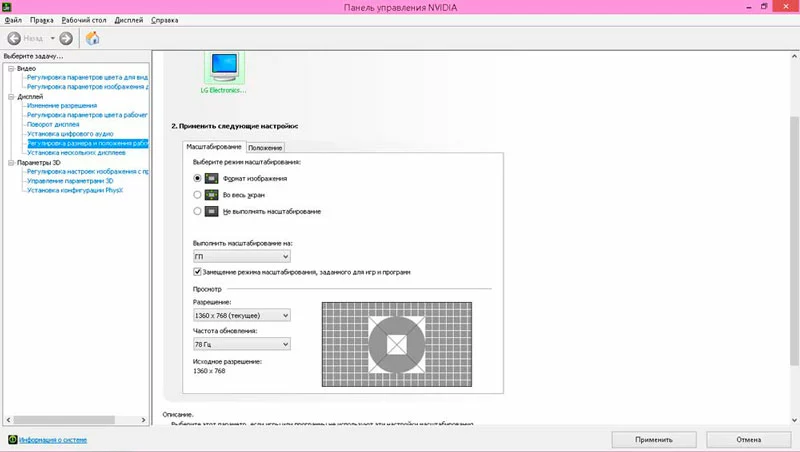Open Управление параметрами 3D item
Viewport: 800px width, 452px height.
click(70, 181)
